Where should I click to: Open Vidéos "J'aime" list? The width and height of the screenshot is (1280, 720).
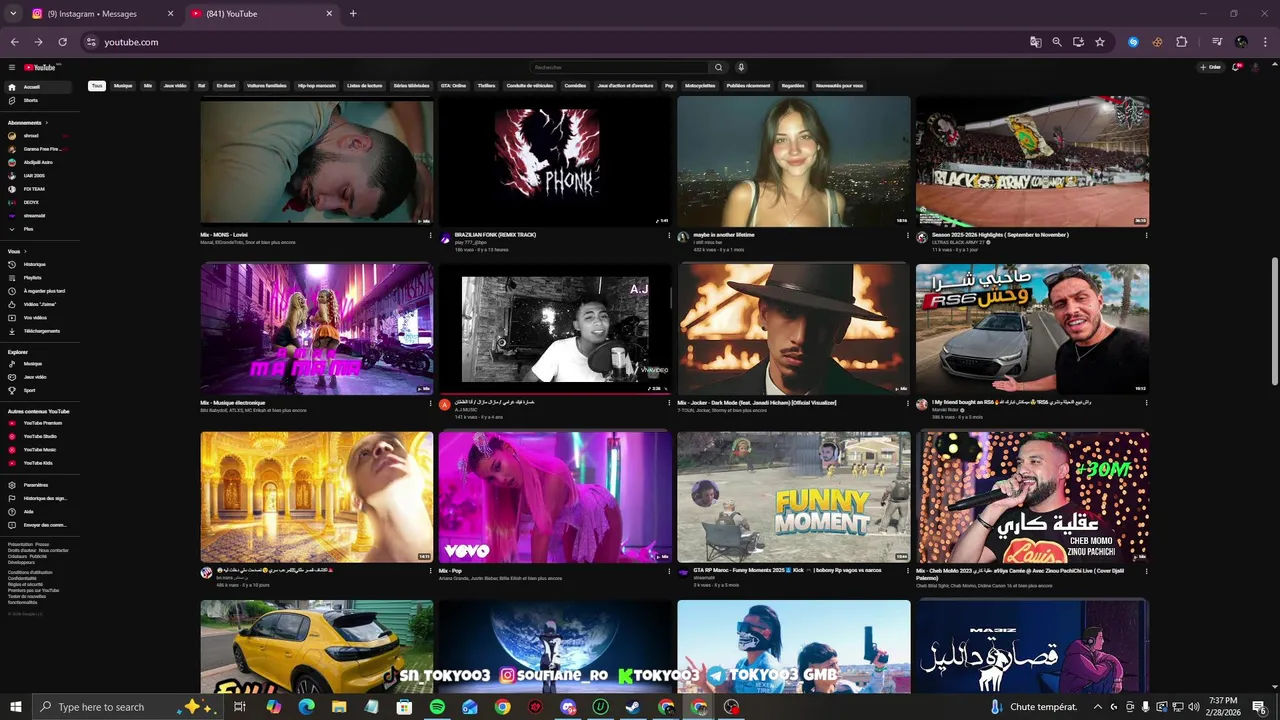38,304
